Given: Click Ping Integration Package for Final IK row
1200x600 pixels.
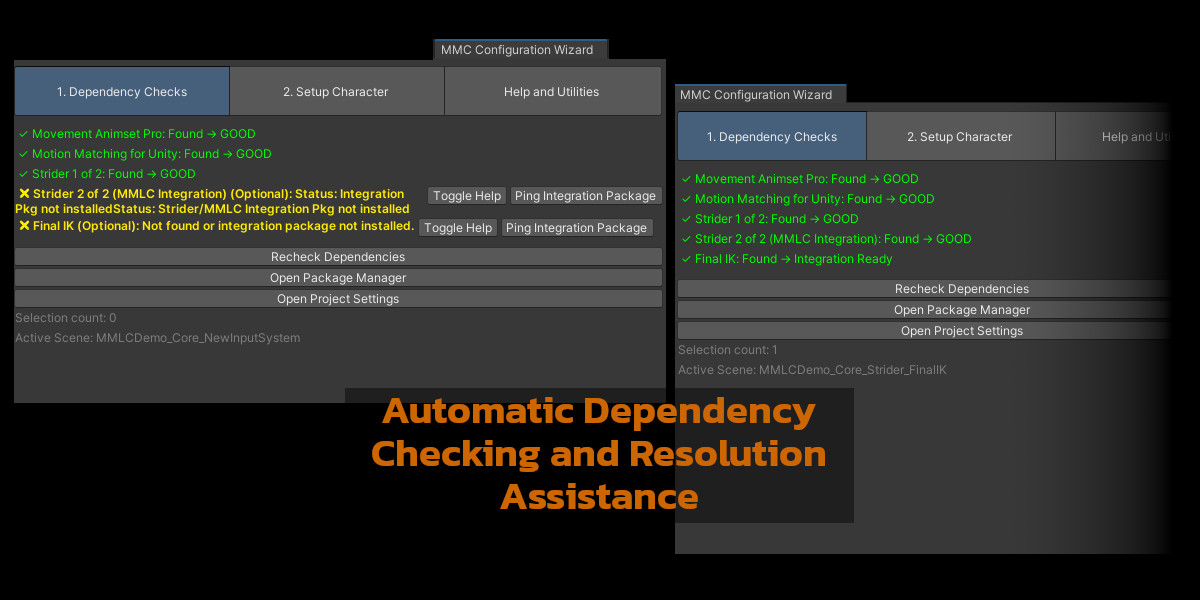Looking at the screenshot, I should pos(577,228).
